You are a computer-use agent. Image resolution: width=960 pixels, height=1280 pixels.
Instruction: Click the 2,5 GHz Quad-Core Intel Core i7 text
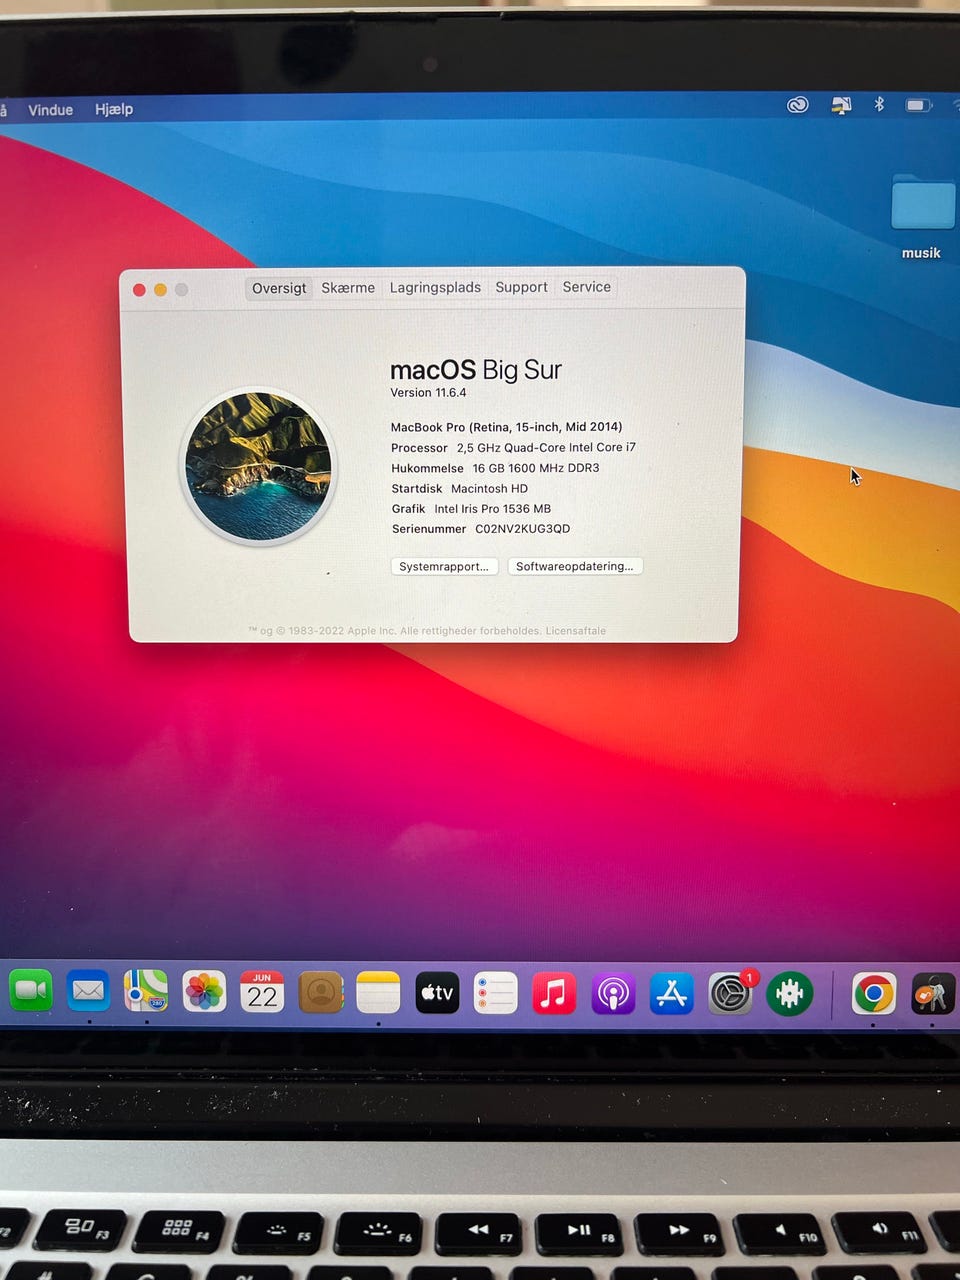(546, 447)
